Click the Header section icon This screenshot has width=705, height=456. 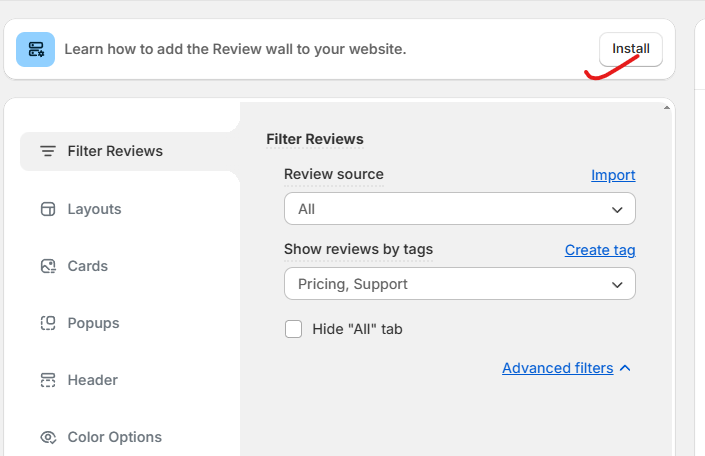pos(47,380)
